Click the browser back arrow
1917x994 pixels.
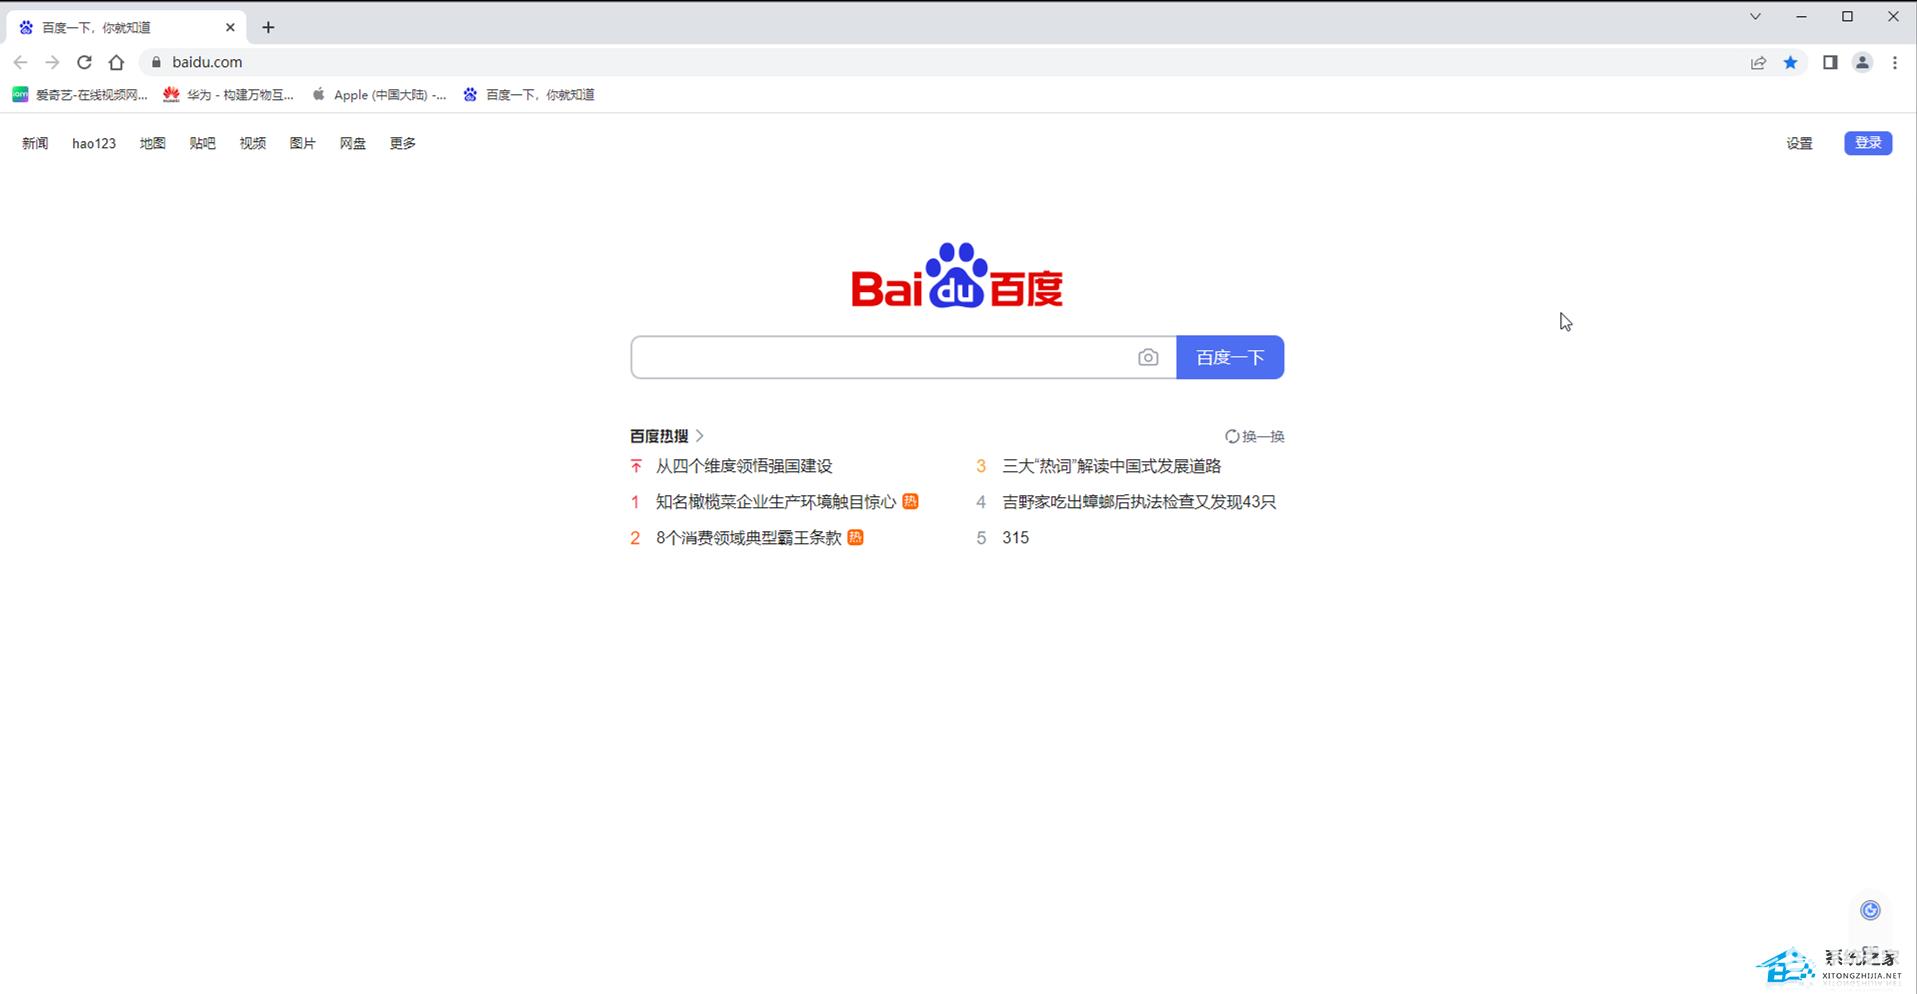[20, 62]
